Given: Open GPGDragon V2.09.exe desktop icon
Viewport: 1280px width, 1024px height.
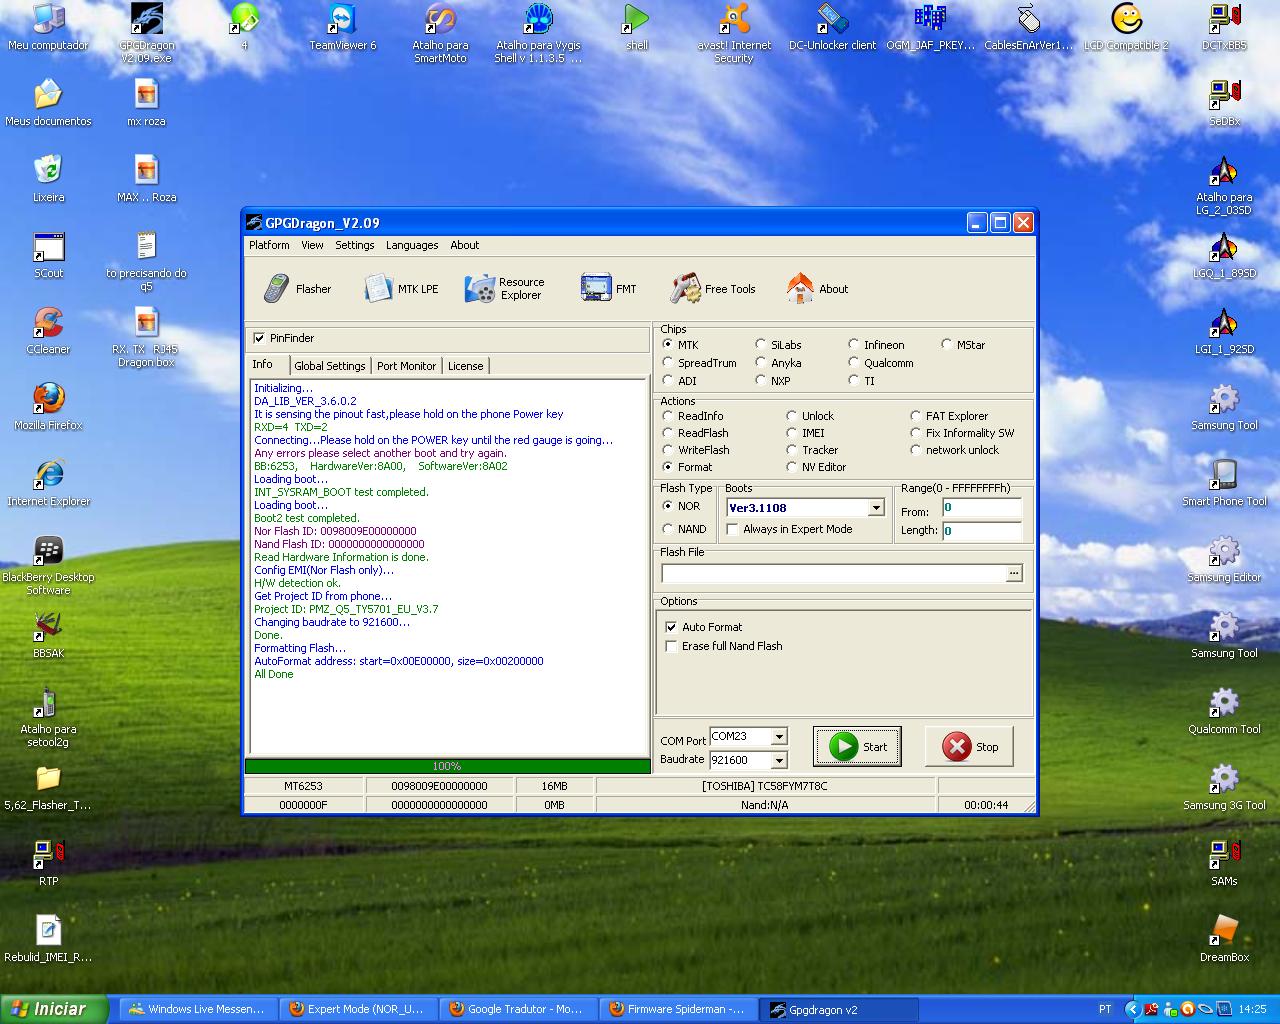Looking at the screenshot, I should pyautogui.click(x=146, y=33).
